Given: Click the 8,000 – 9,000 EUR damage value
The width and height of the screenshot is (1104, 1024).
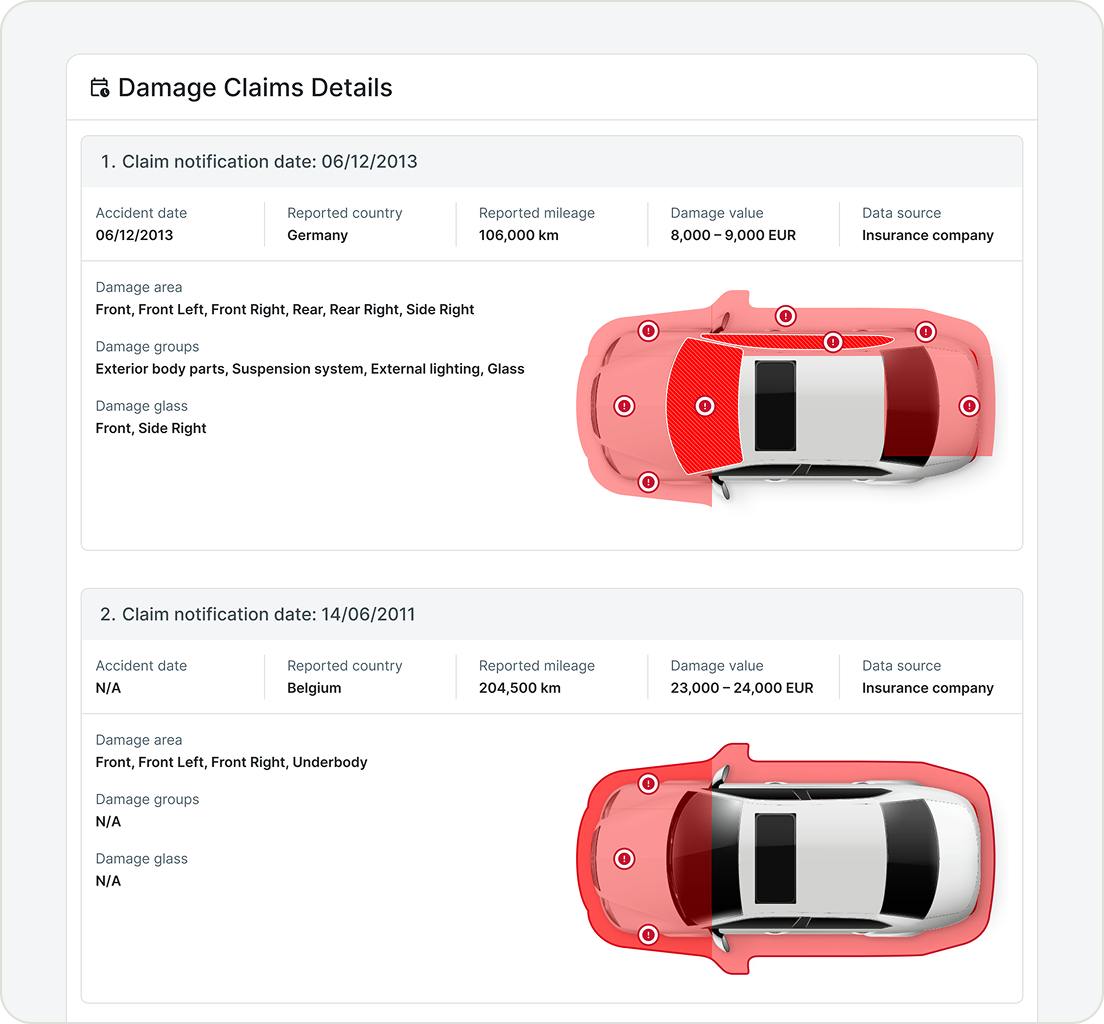Looking at the screenshot, I should pyautogui.click(x=733, y=236).
